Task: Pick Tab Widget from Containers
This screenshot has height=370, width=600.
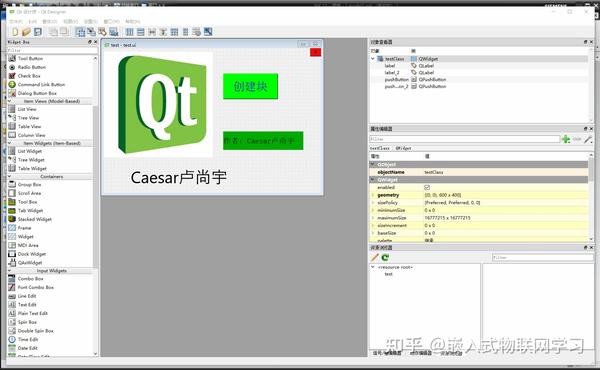Action: (30, 210)
